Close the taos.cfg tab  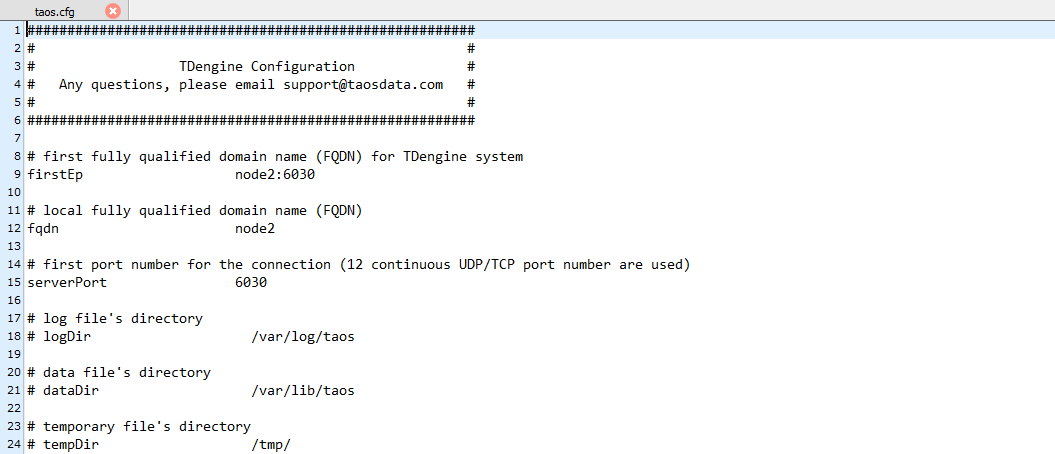click(113, 11)
